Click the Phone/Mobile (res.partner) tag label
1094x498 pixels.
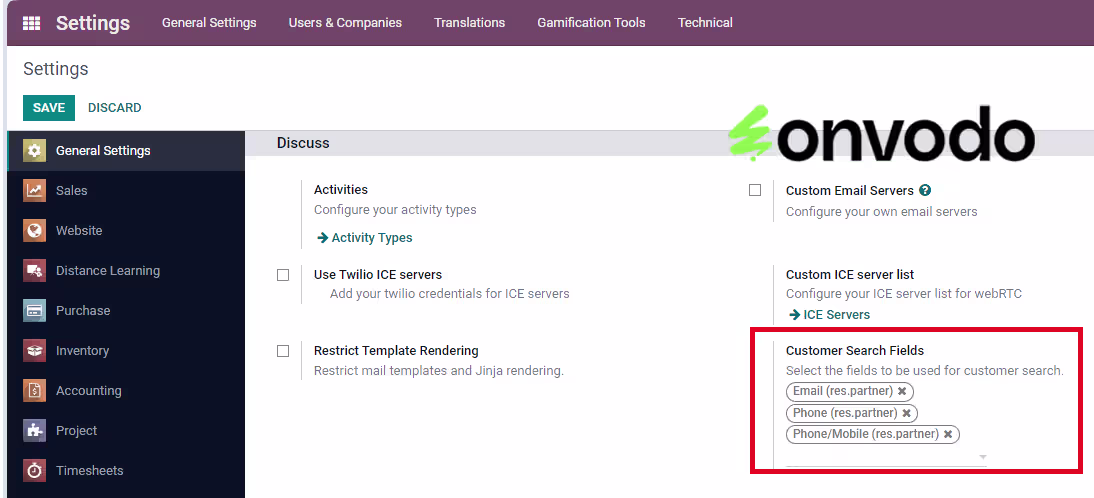866,434
